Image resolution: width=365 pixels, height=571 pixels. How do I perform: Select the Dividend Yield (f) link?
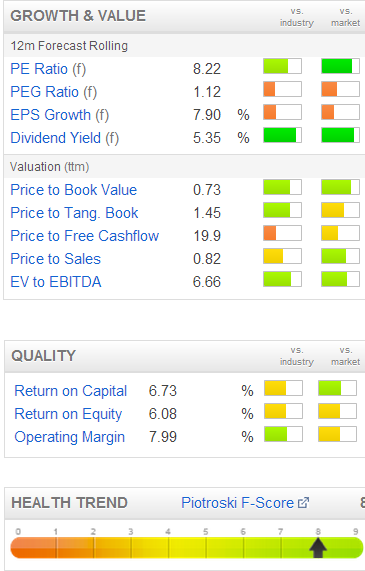64,138
